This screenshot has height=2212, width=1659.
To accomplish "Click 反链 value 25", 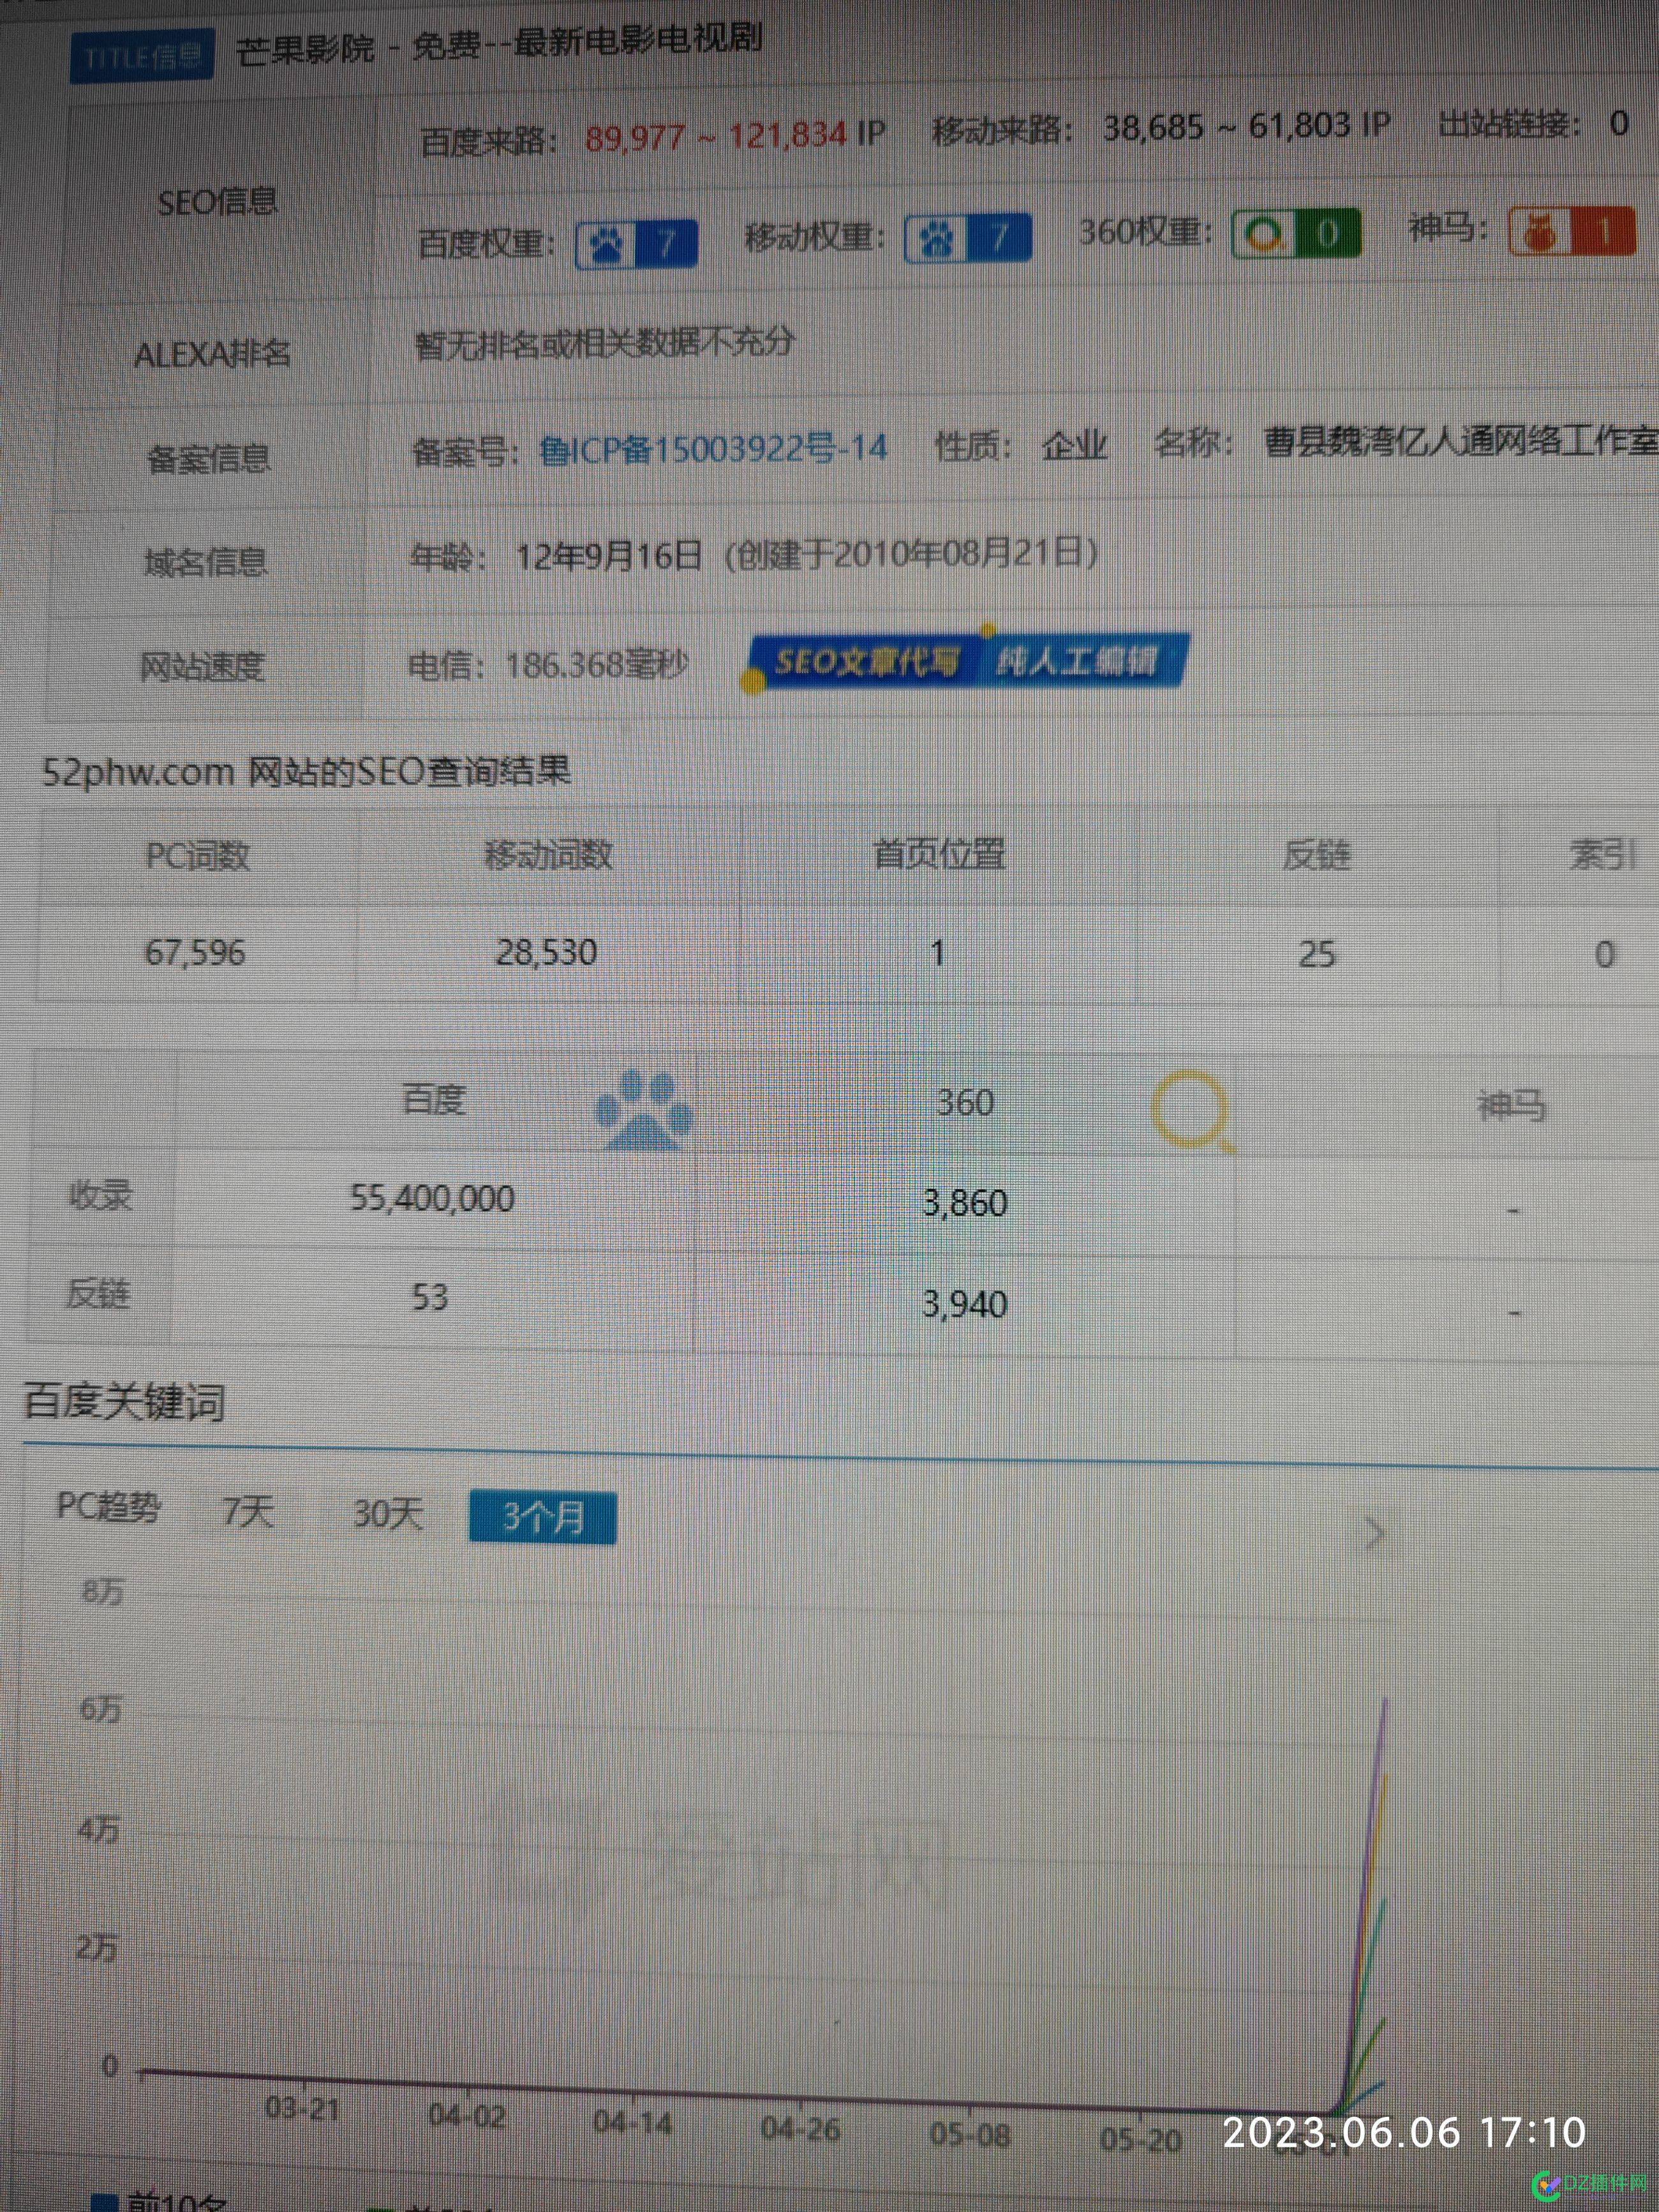I will [1317, 955].
